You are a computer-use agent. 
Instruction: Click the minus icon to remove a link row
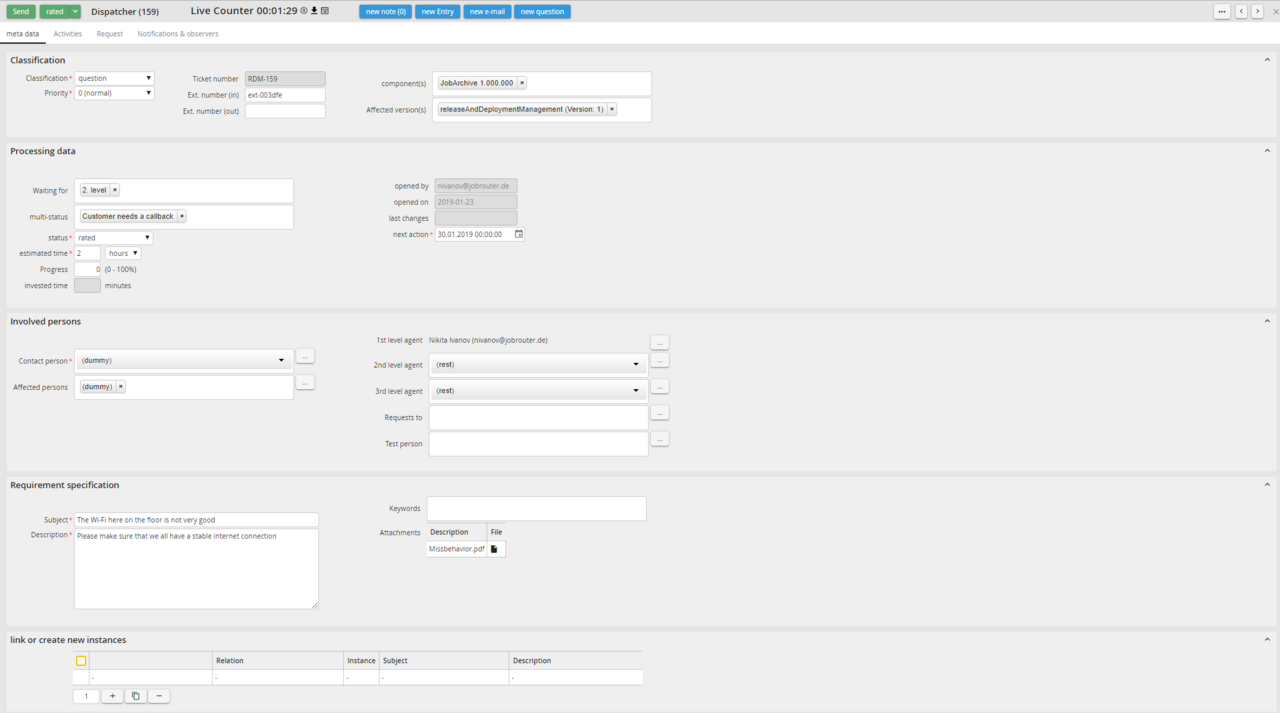pyautogui.click(x=158, y=695)
